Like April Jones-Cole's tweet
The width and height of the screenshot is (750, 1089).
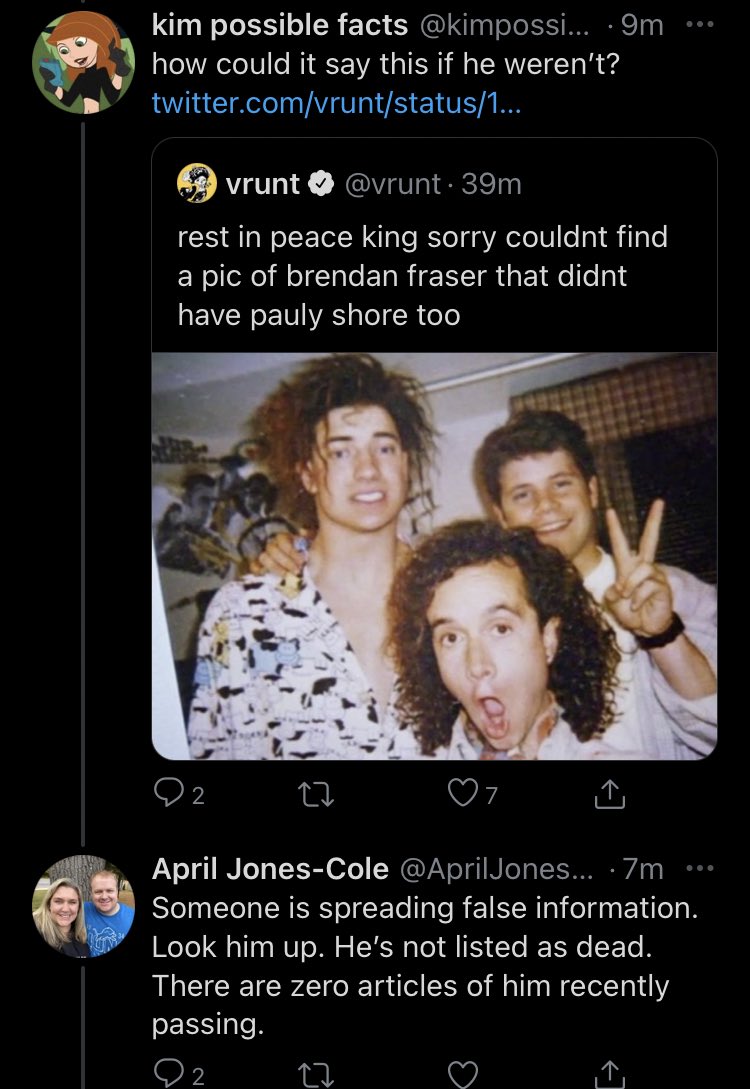pyautogui.click(x=462, y=1074)
